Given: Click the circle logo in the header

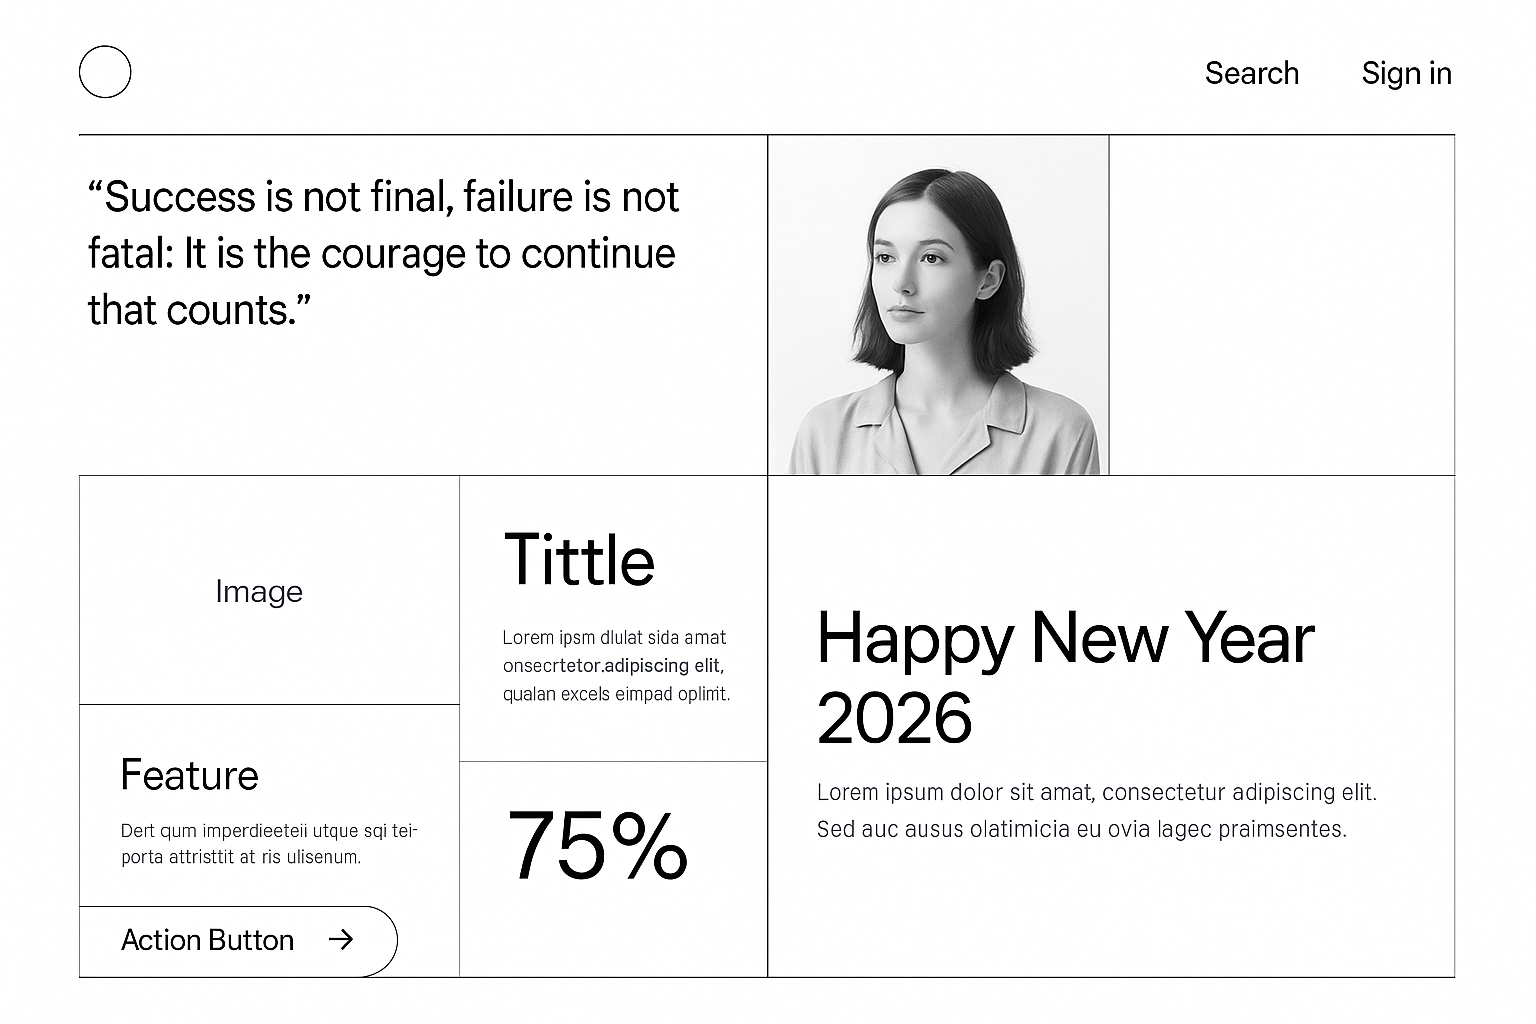Looking at the screenshot, I should pos(105,72).
